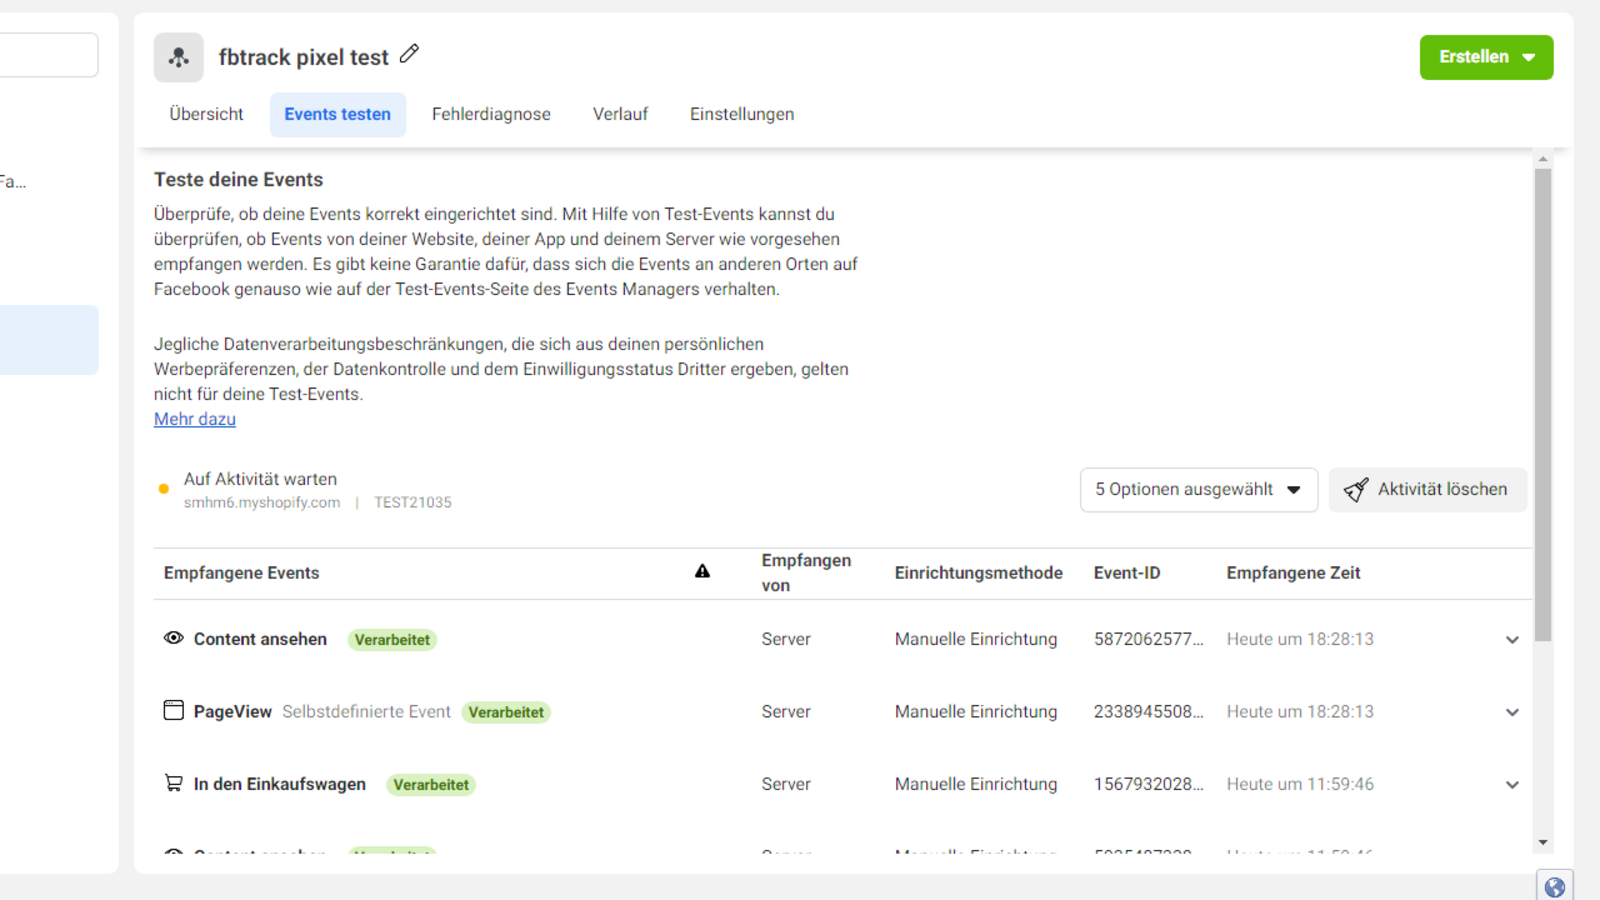The height and width of the screenshot is (900, 1600).
Task: Edit the pixel name with the pencil icon
Action: click(x=409, y=54)
